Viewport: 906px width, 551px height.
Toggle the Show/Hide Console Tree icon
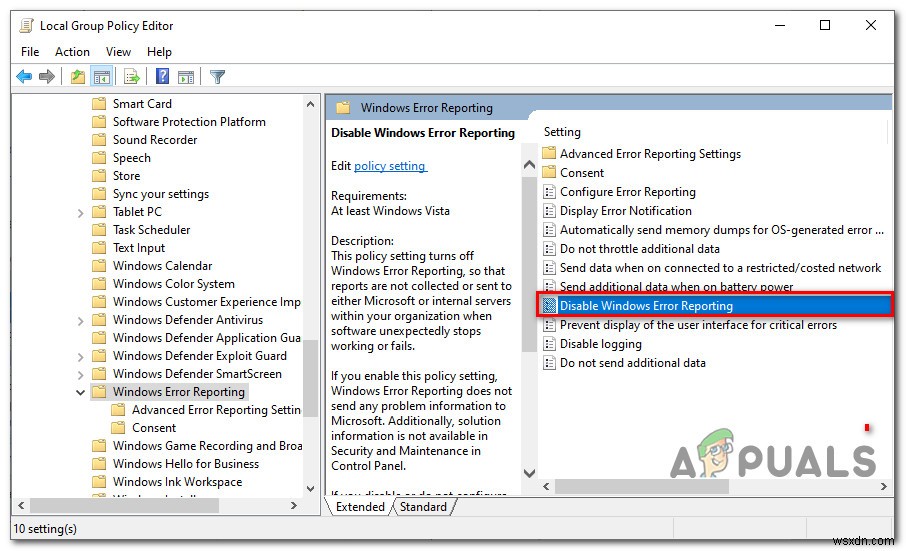click(x=102, y=76)
